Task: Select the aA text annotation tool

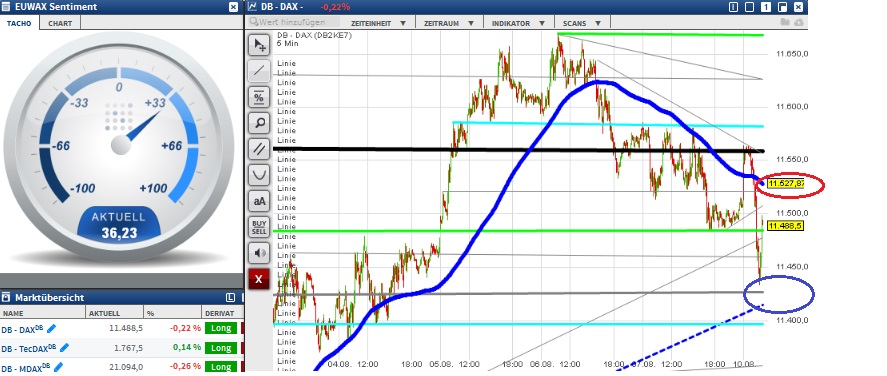Action: tap(260, 201)
